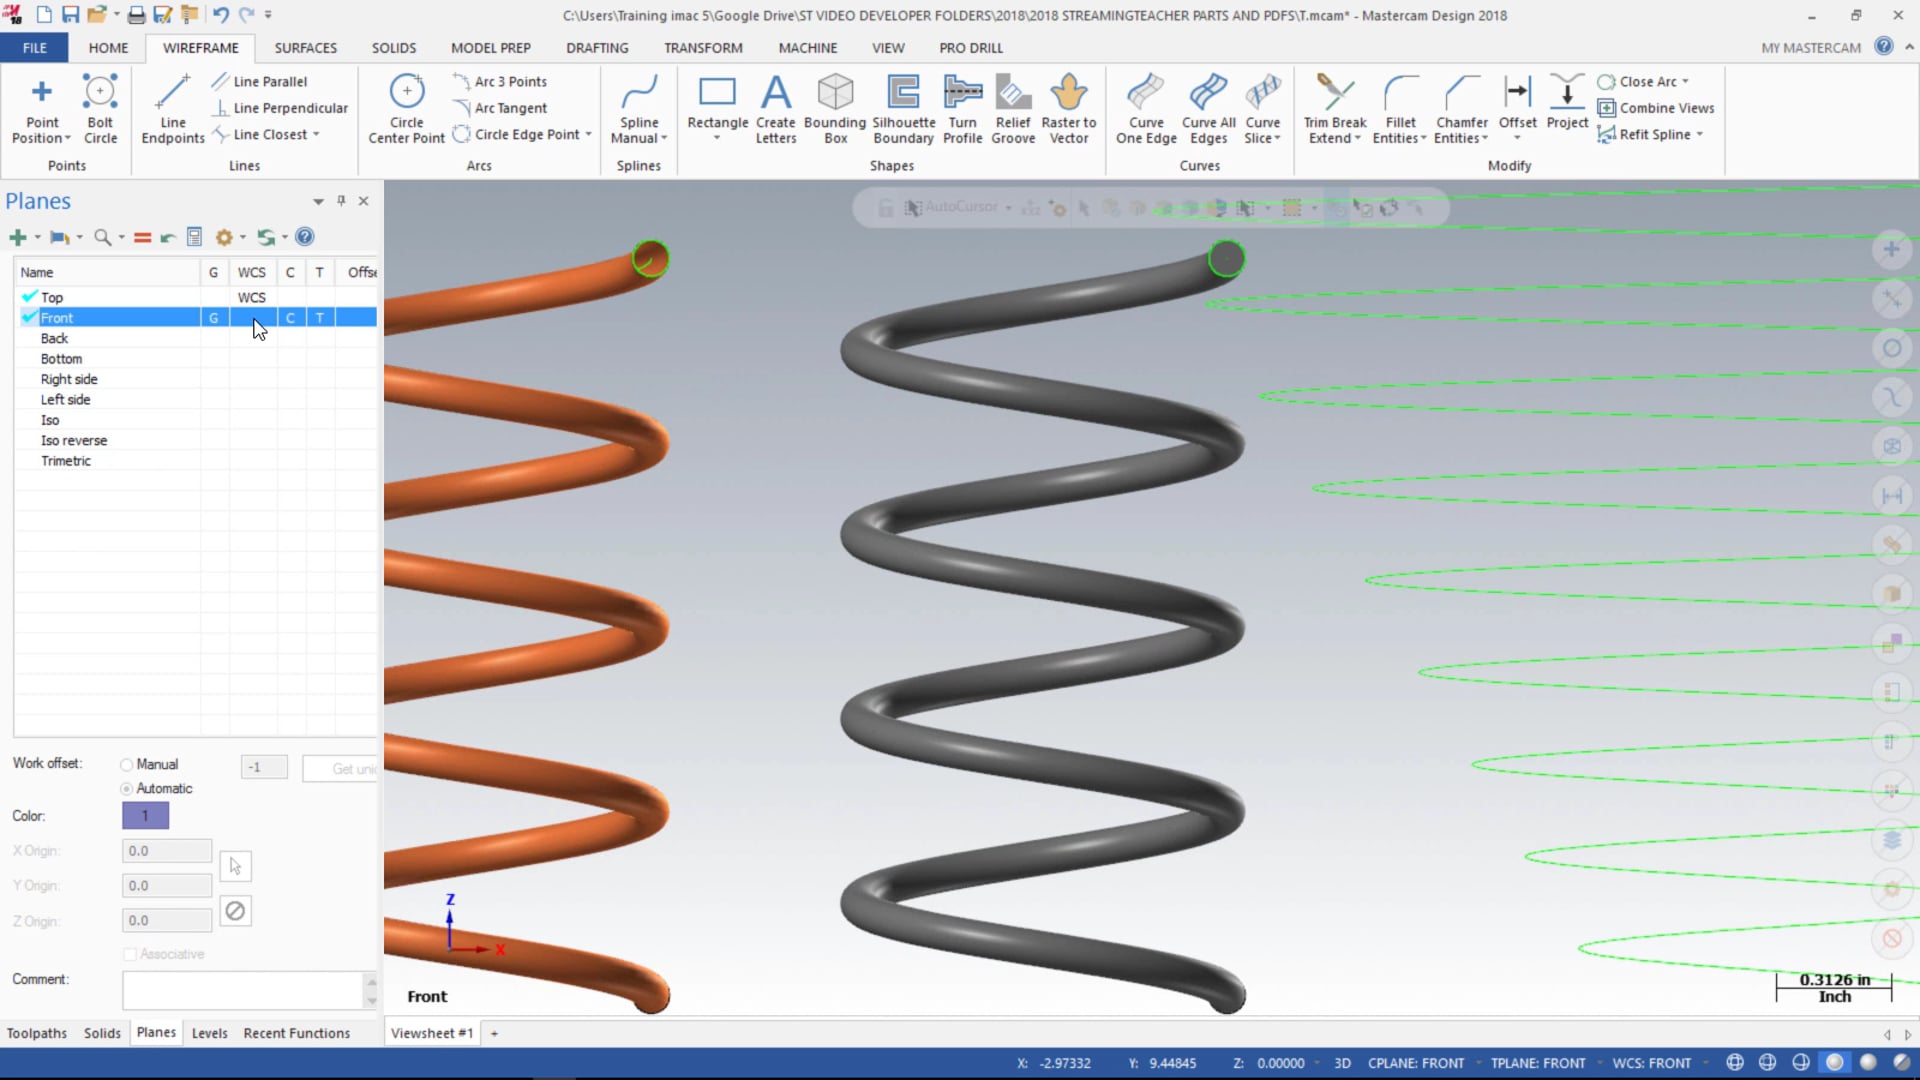
Task: Select the Point Position tool
Action: click(42, 108)
